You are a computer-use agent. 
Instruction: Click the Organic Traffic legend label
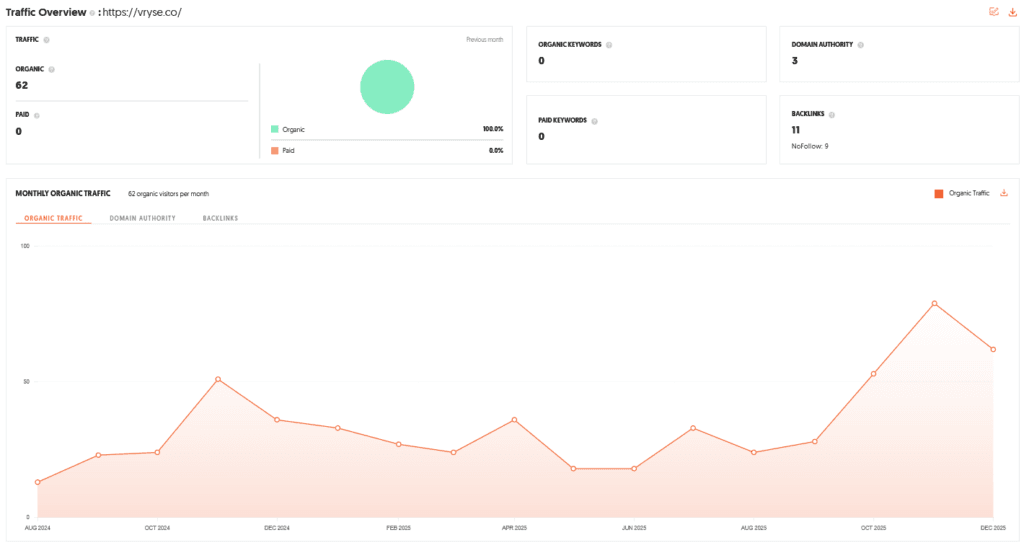[x=969, y=193]
